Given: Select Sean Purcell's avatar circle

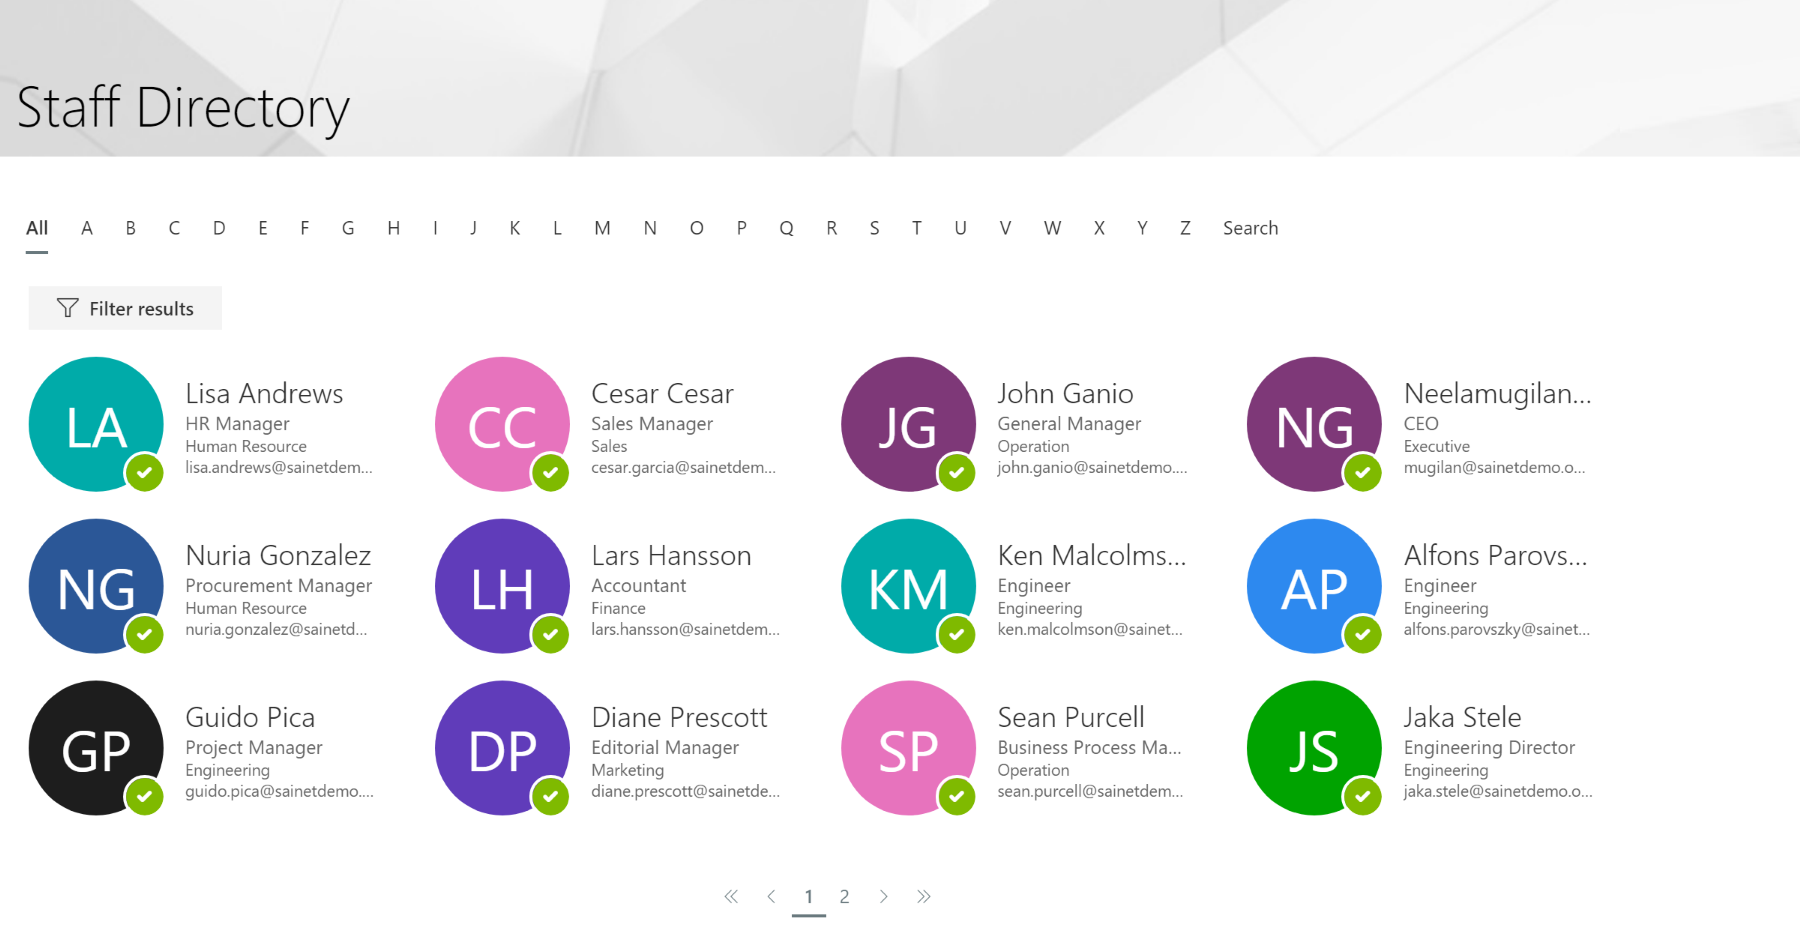Looking at the screenshot, I should [x=908, y=748].
